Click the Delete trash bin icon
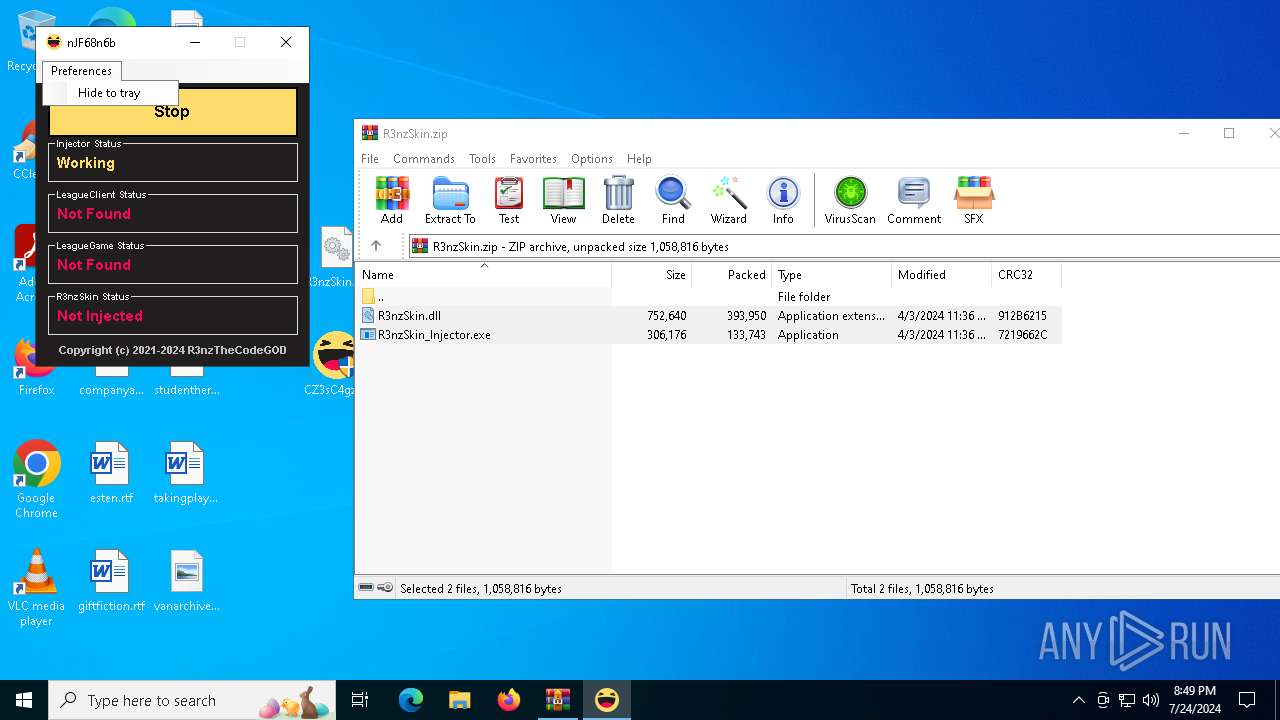Viewport: 1280px width, 720px height. 618,200
